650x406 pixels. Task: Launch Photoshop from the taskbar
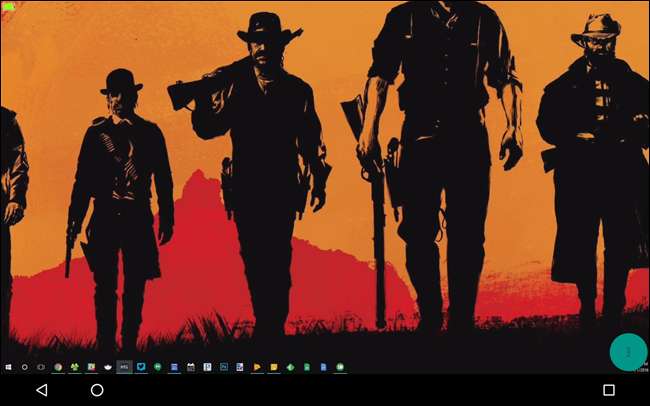tap(224, 367)
